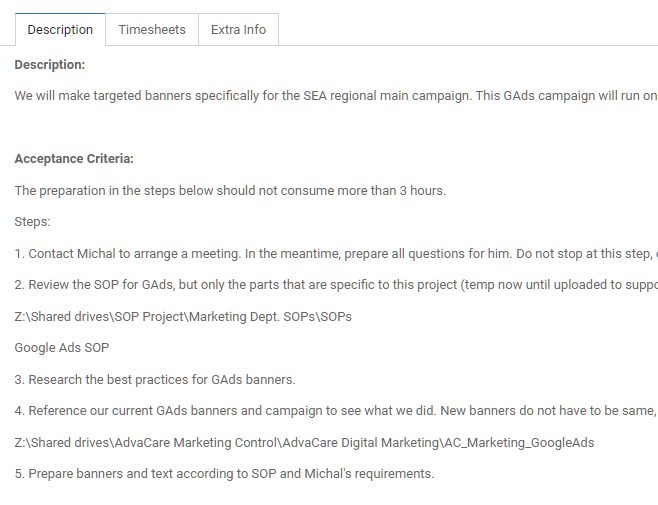Click the AC_Marketing_GoogleAds folder path

point(304,442)
